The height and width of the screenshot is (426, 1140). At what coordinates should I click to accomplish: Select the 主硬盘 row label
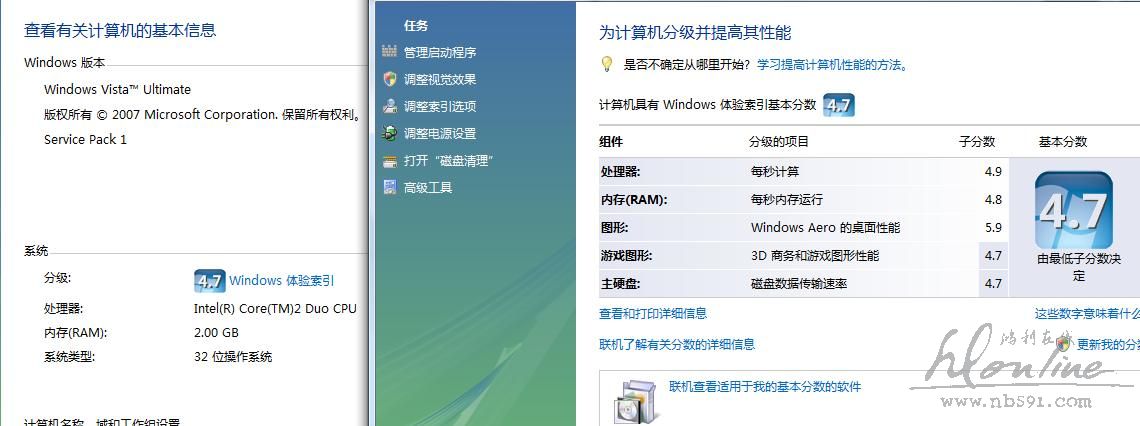[621, 284]
